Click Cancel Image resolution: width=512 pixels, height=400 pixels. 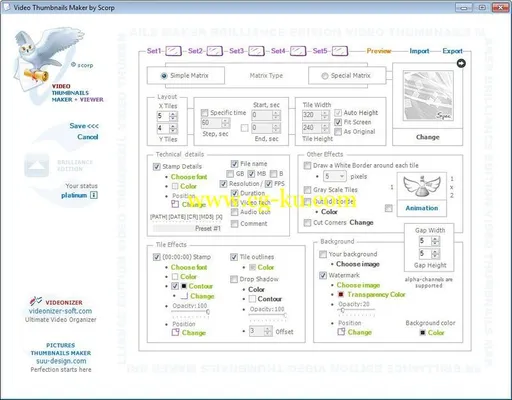(88, 137)
